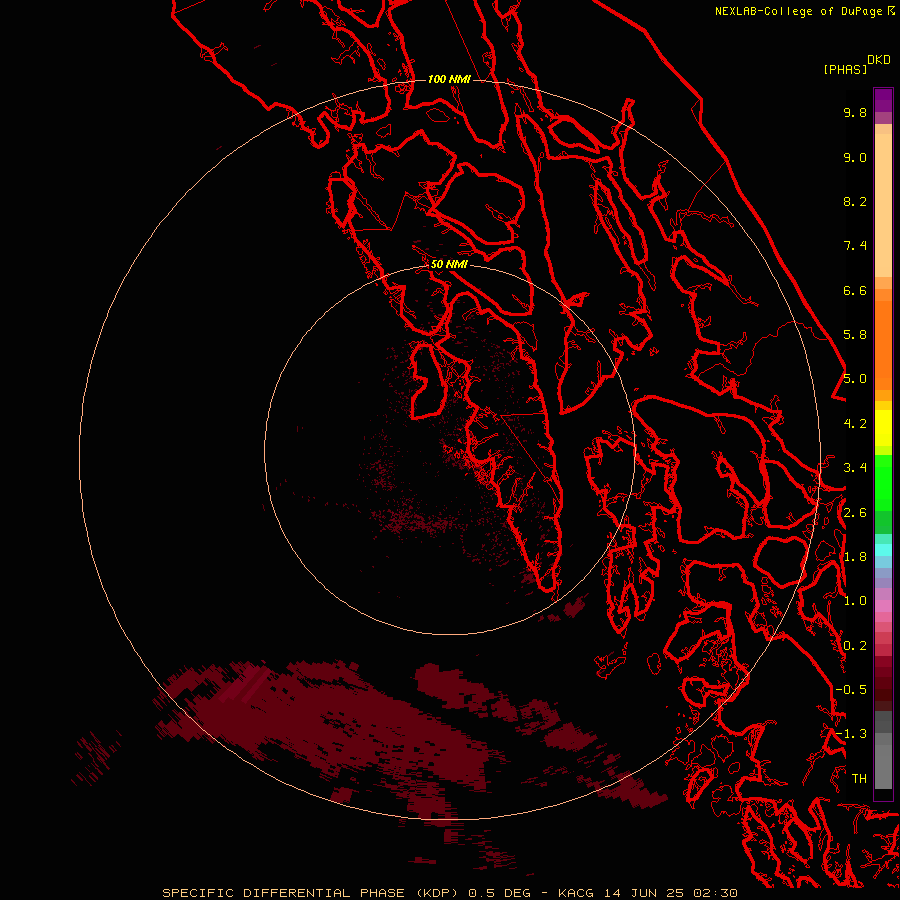Select the 1.0 scale value

click(x=855, y=601)
